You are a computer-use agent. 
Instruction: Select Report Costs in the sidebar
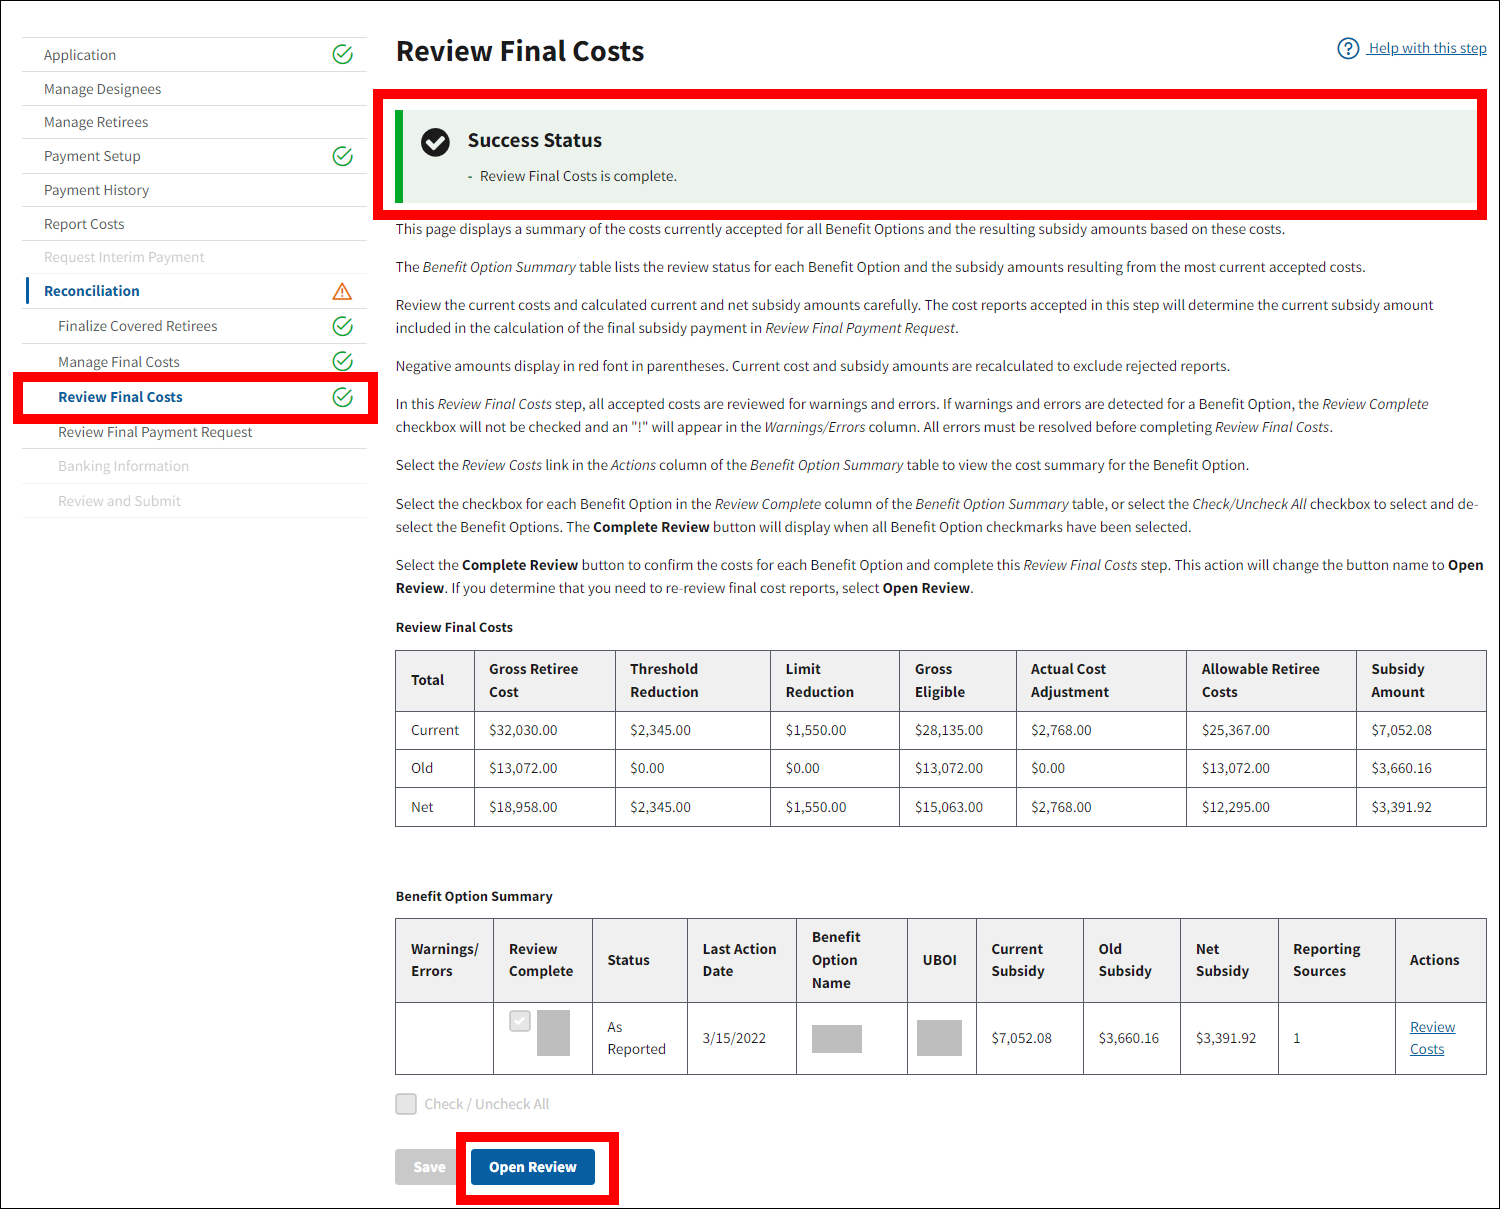[84, 224]
